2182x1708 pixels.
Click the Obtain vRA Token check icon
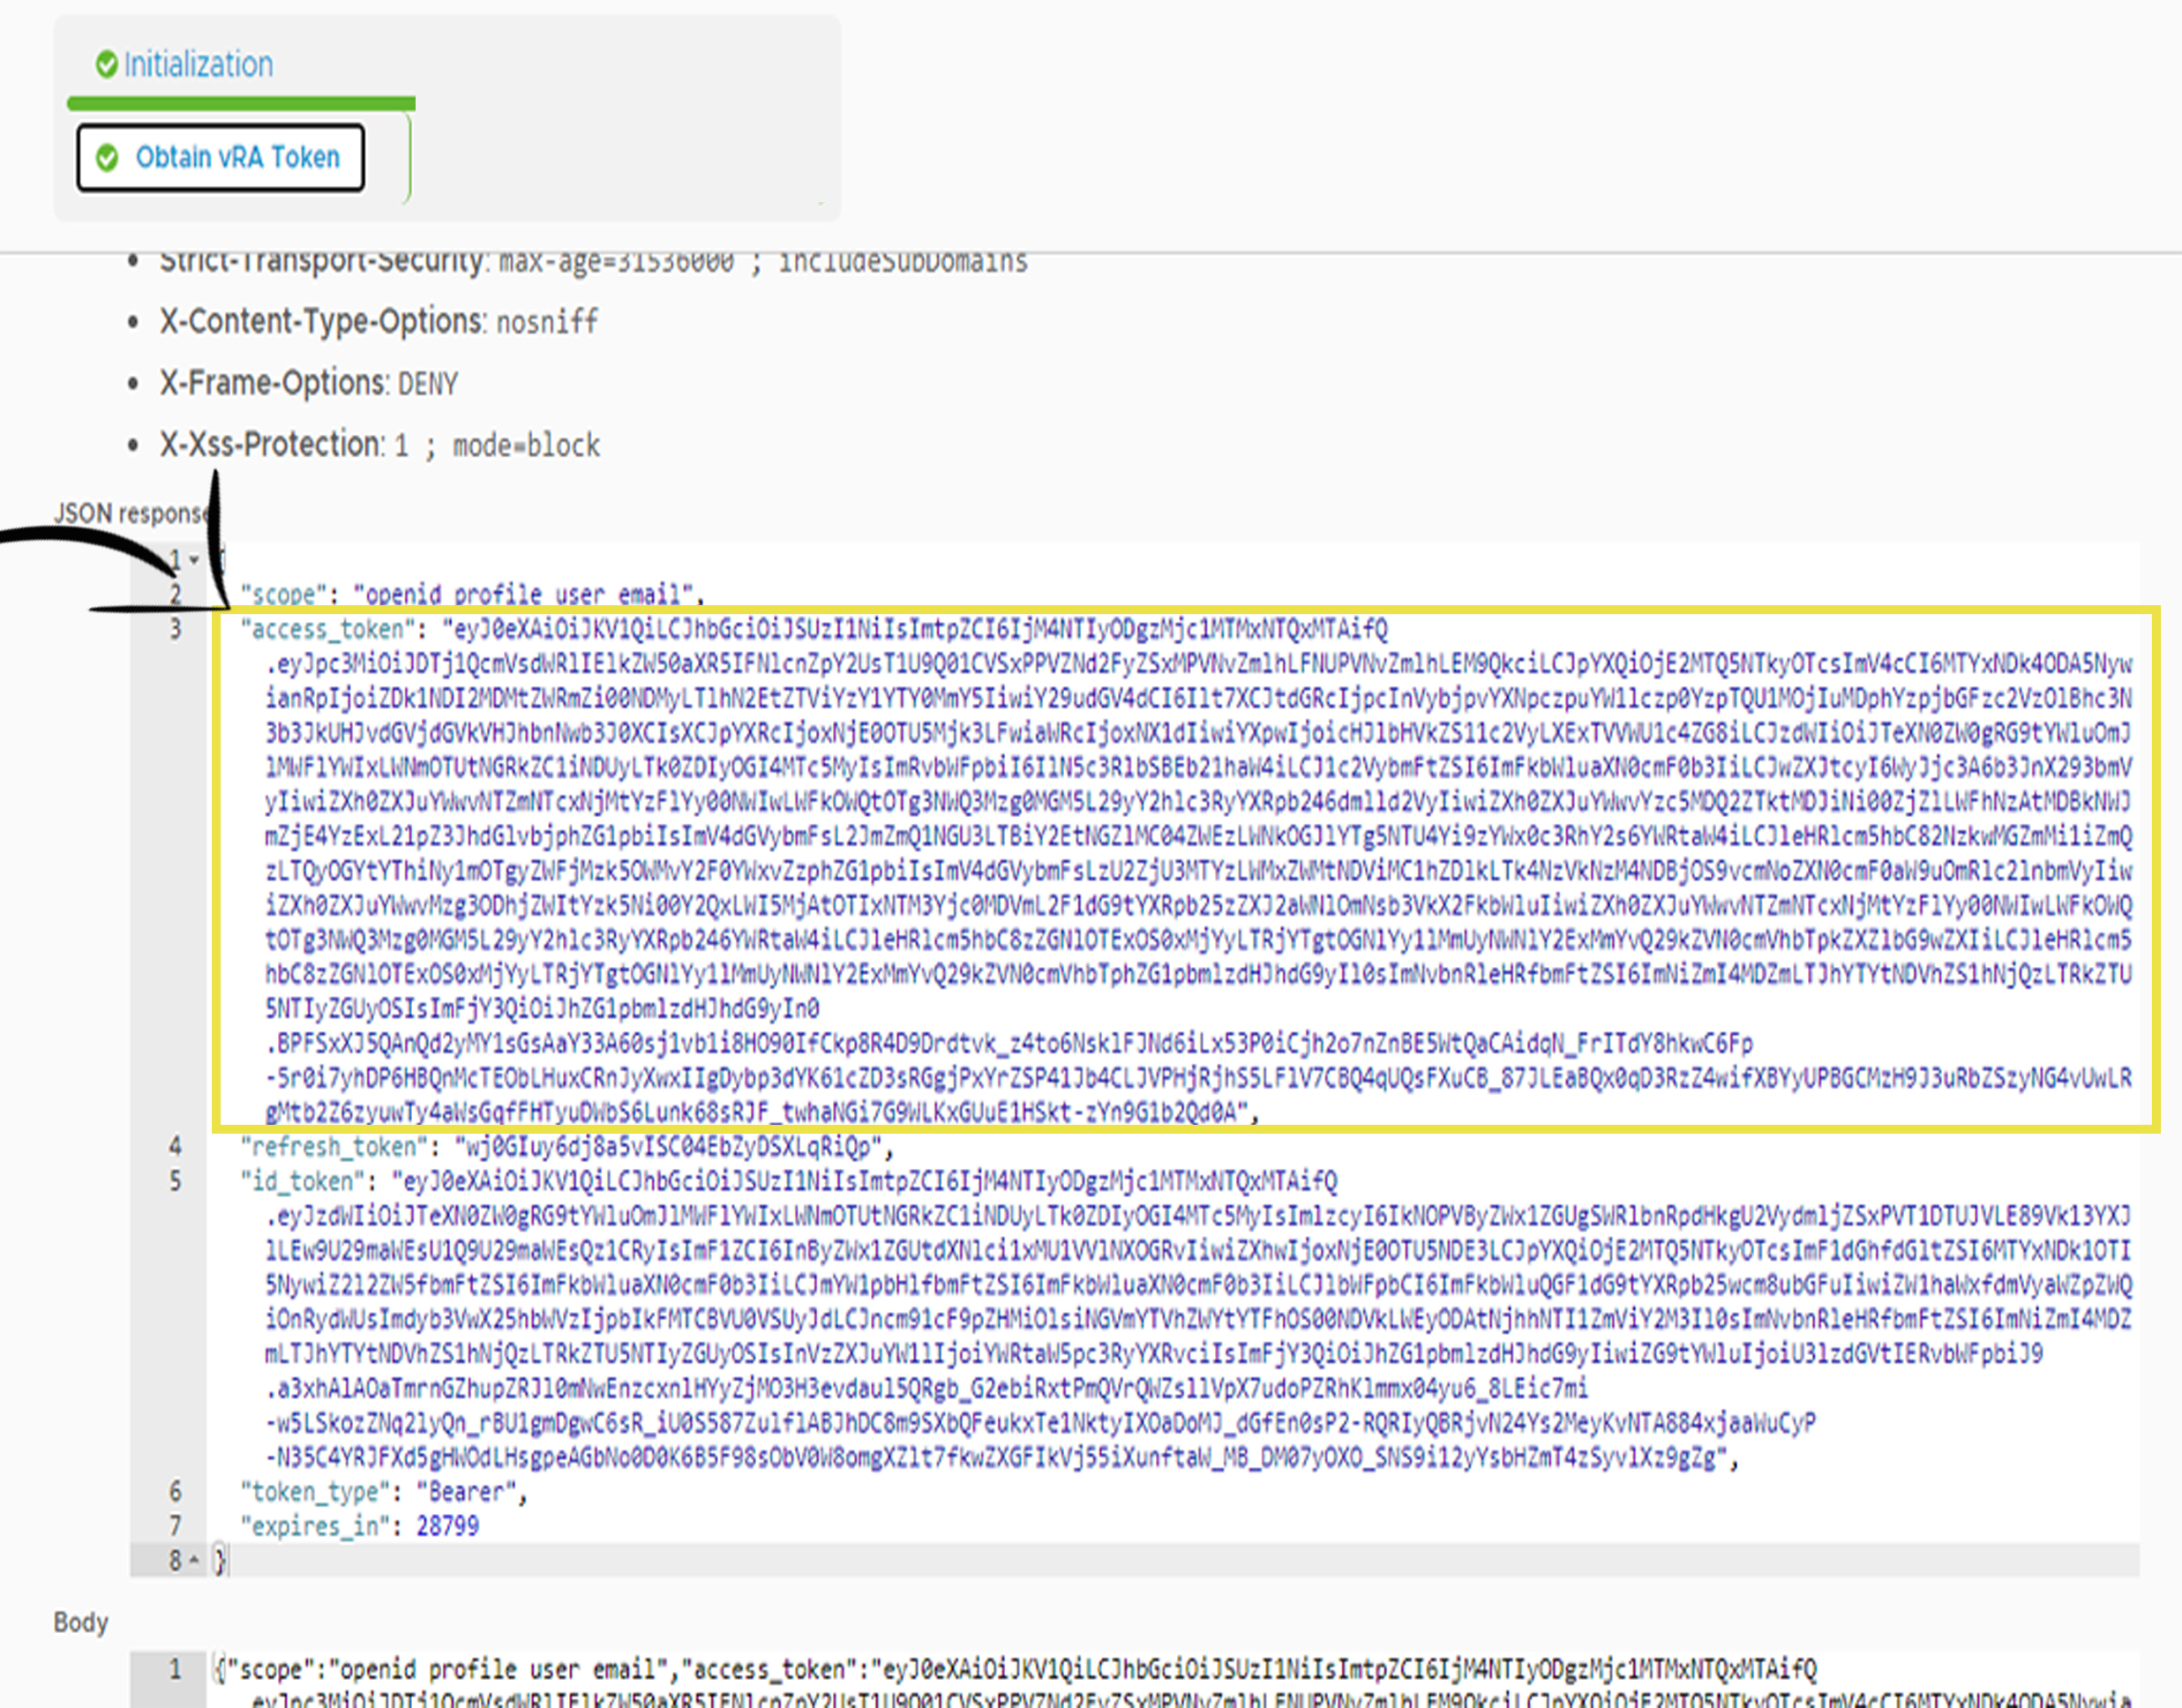click(107, 158)
